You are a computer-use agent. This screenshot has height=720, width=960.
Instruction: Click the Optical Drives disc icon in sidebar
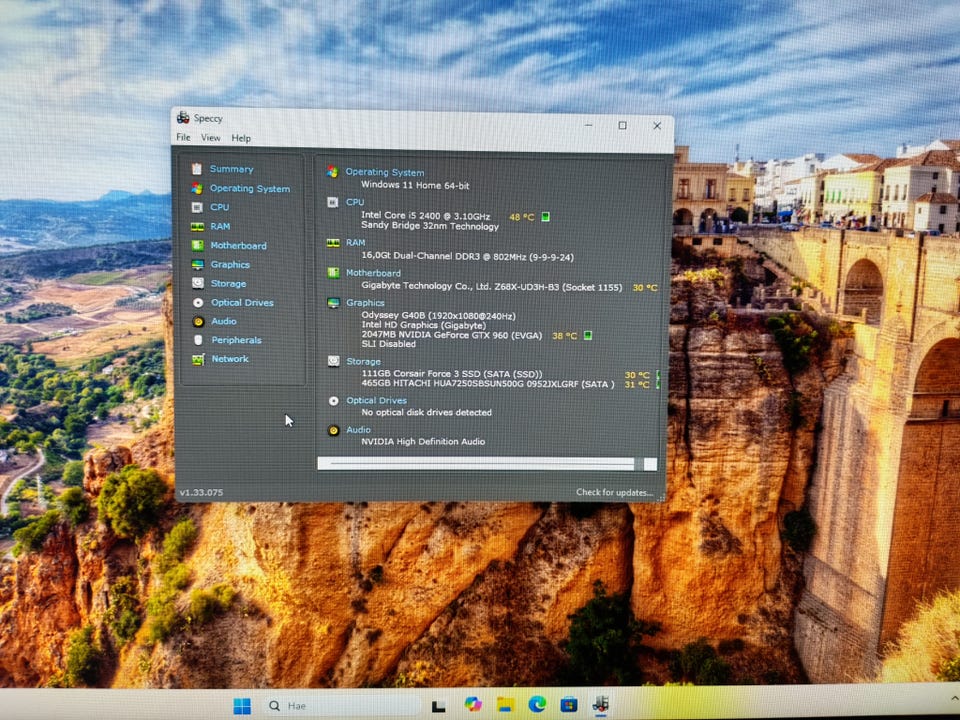(198, 302)
